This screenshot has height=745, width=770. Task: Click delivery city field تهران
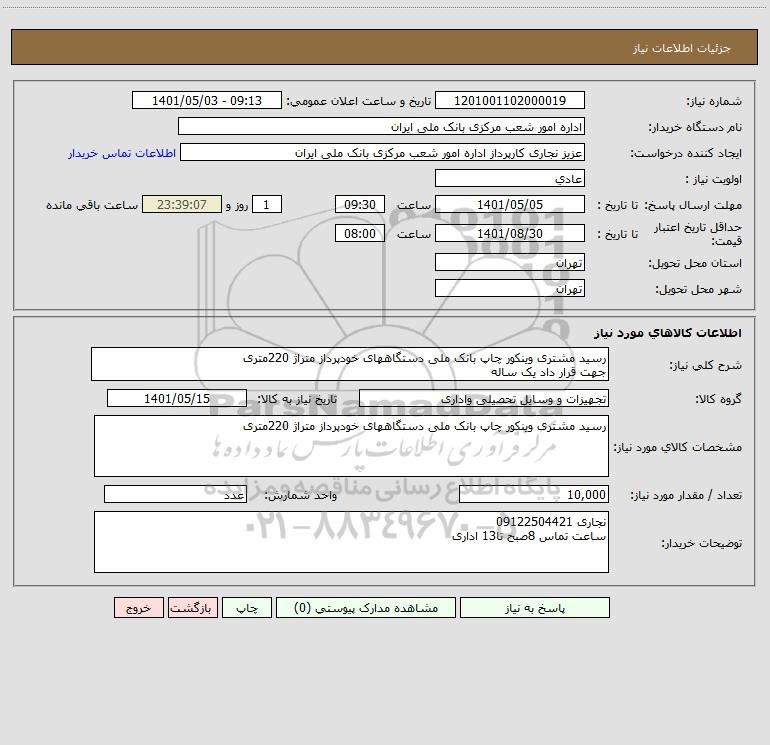[510, 288]
